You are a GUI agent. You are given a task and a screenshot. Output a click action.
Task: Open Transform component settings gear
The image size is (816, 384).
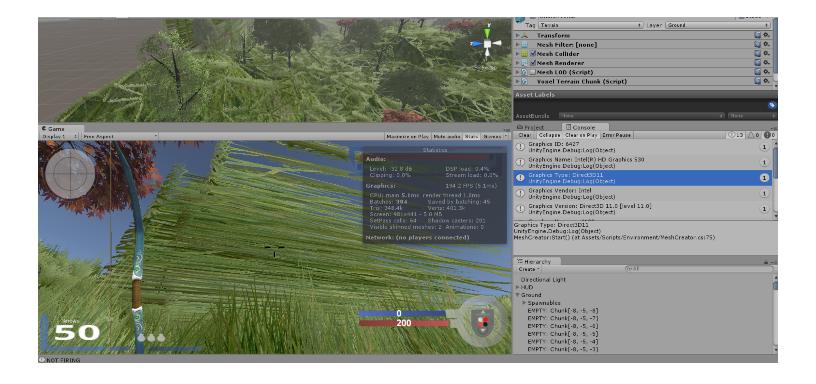766,35
